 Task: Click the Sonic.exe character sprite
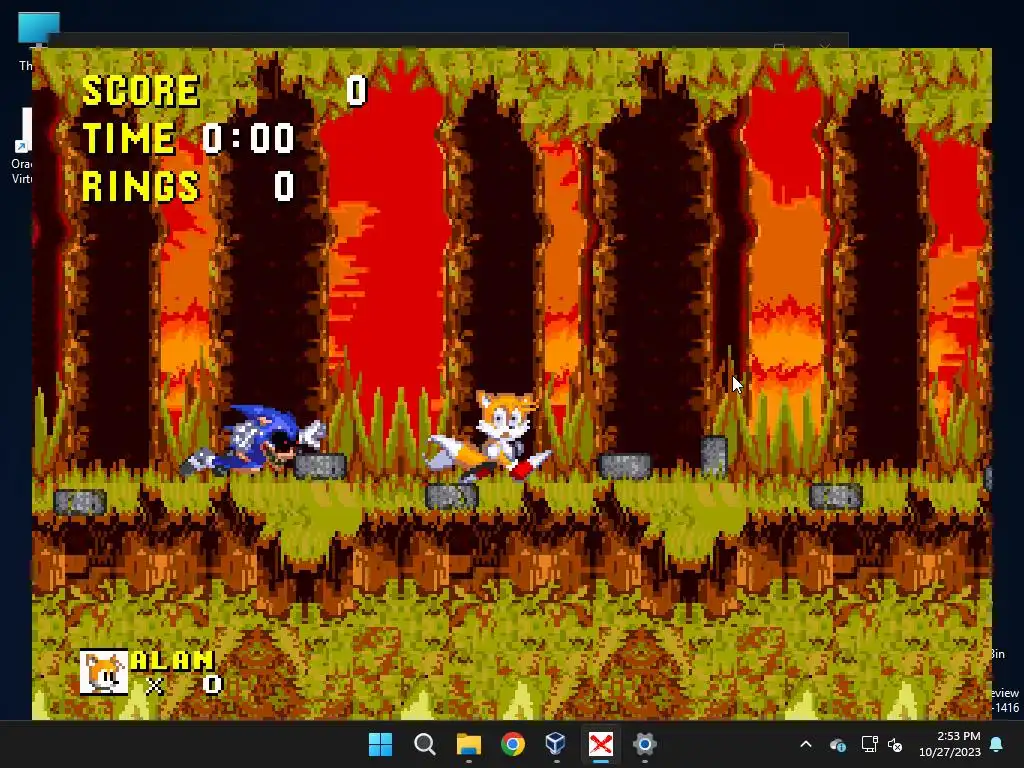click(x=253, y=440)
